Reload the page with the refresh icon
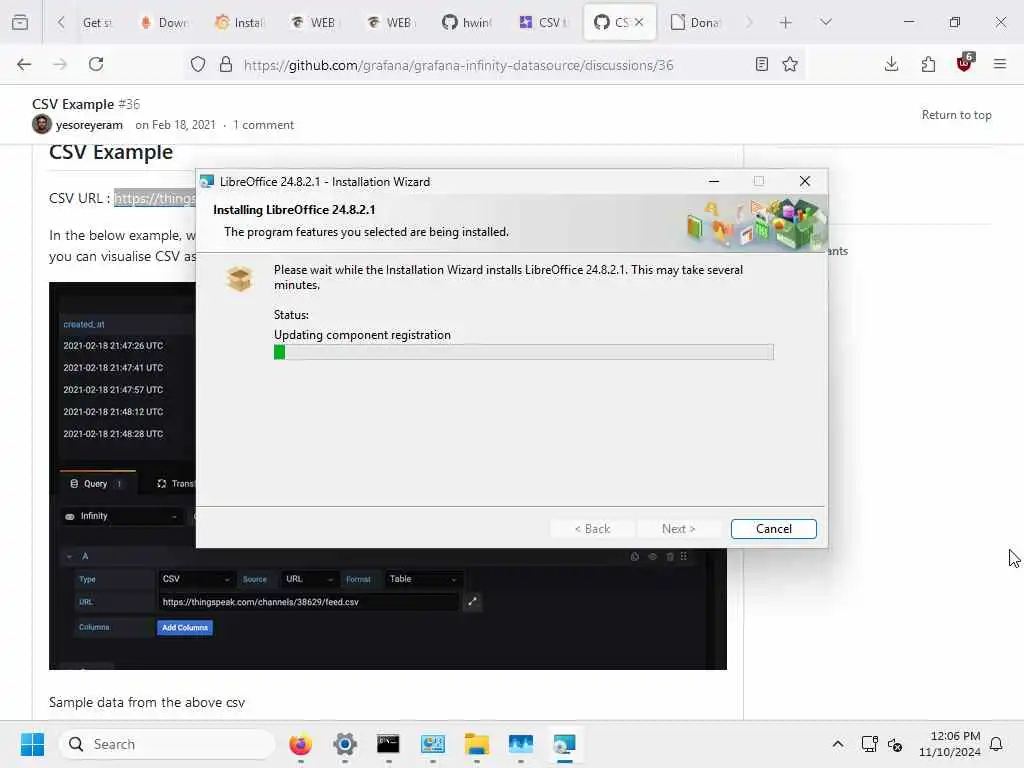The image size is (1024, 768). click(x=96, y=64)
